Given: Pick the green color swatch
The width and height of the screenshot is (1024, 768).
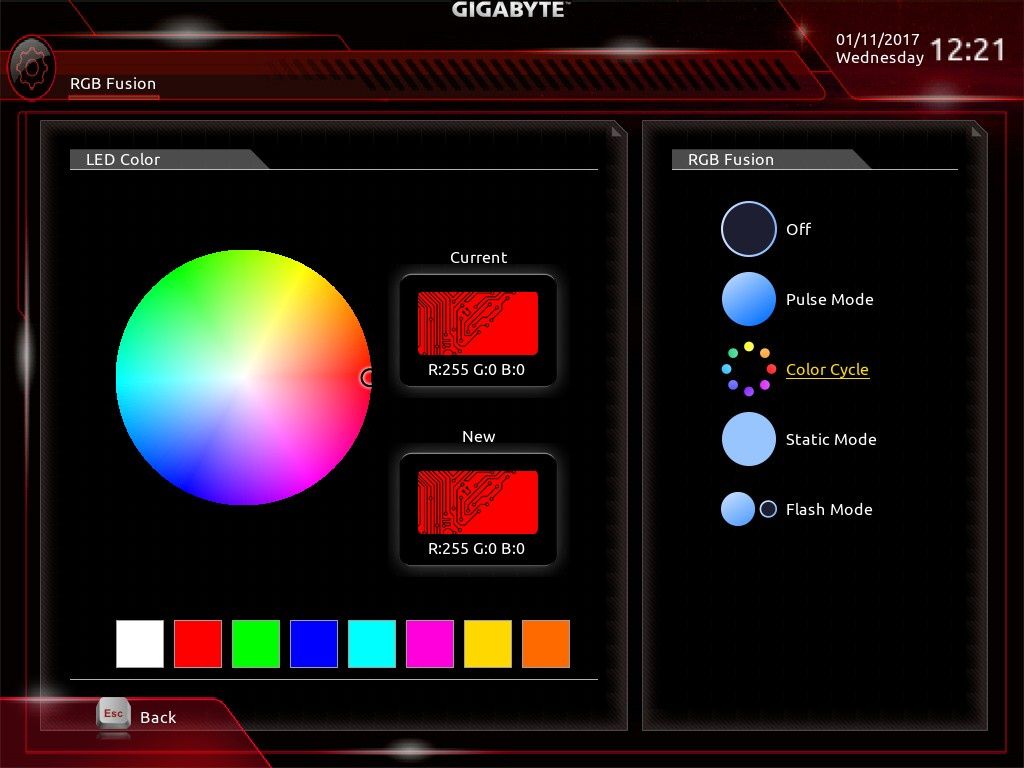Looking at the screenshot, I should tap(256, 644).
